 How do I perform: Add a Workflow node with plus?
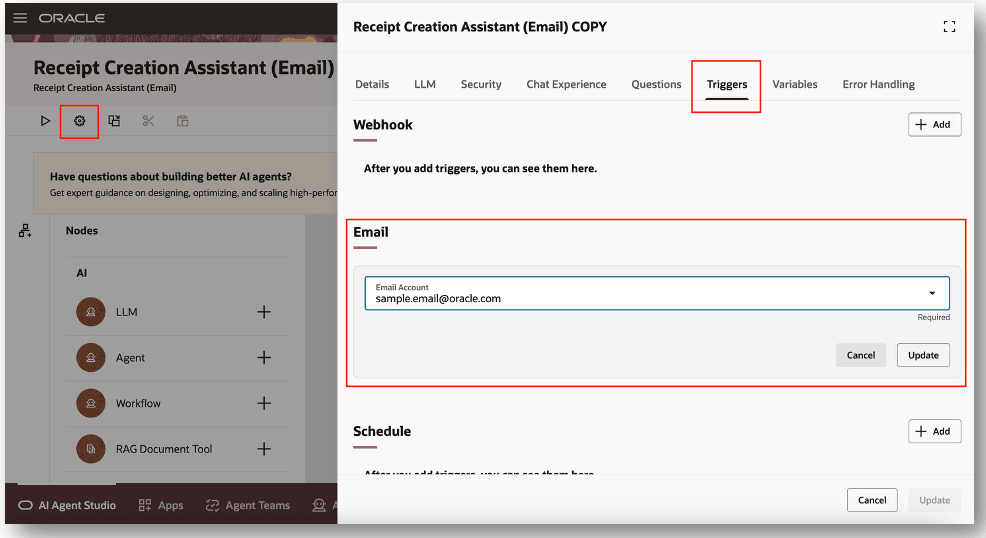click(x=264, y=403)
